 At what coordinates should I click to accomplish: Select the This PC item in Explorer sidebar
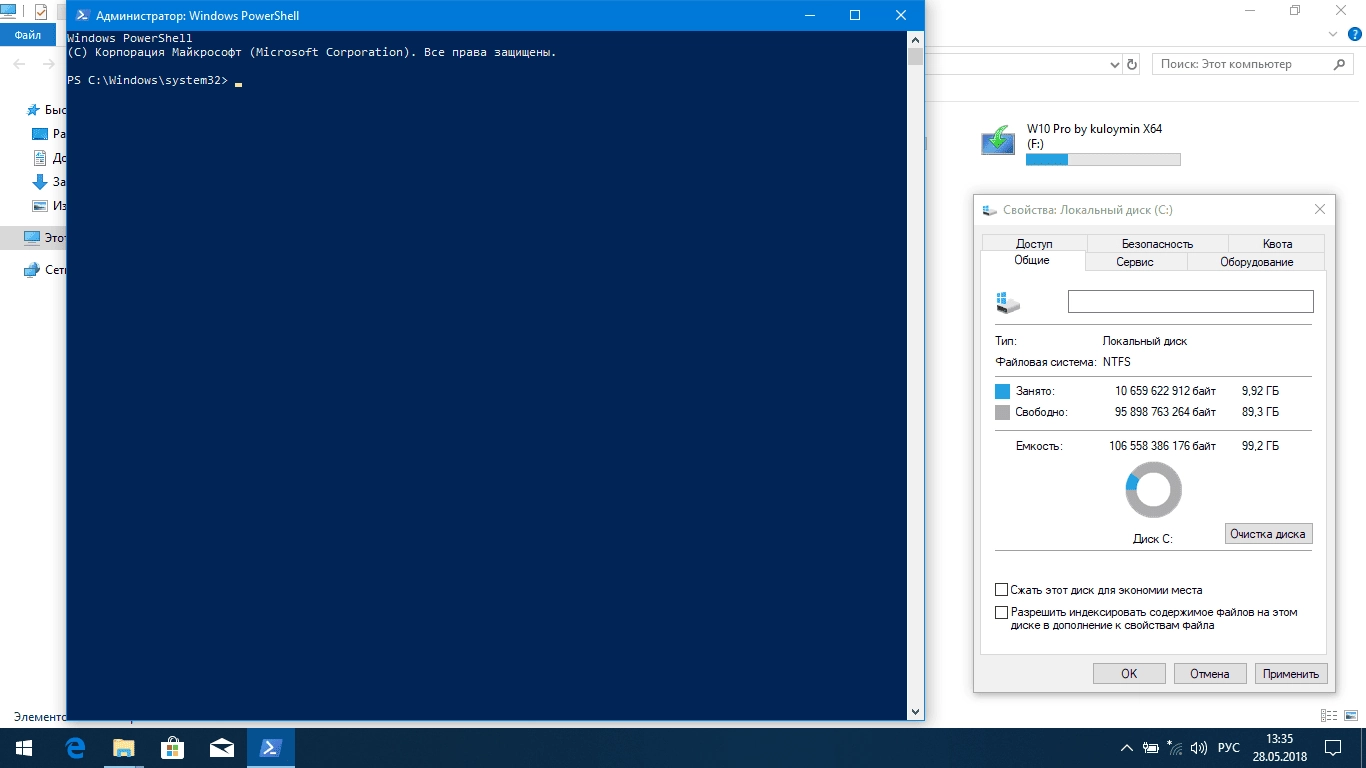(33, 238)
